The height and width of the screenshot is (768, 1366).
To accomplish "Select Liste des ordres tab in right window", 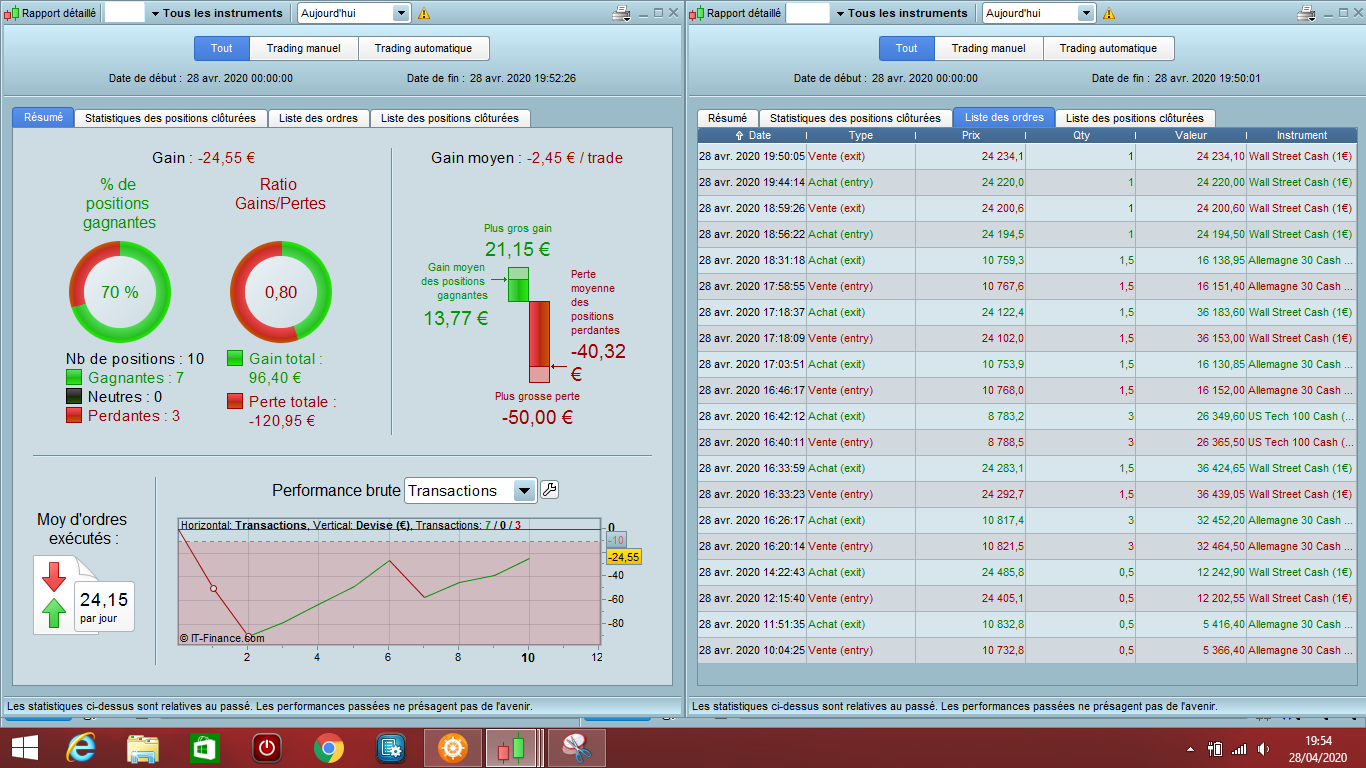I will click(x=1004, y=117).
